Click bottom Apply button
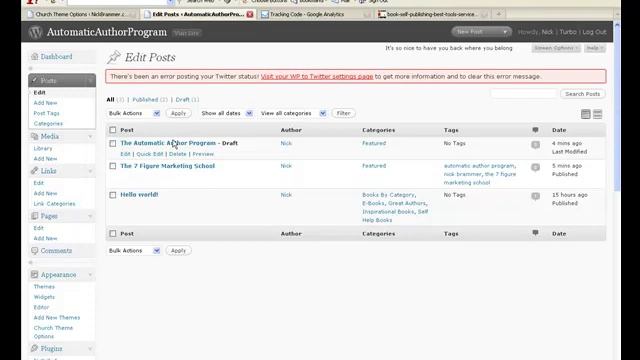Viewport: 640px width, 360px height. 178,251
